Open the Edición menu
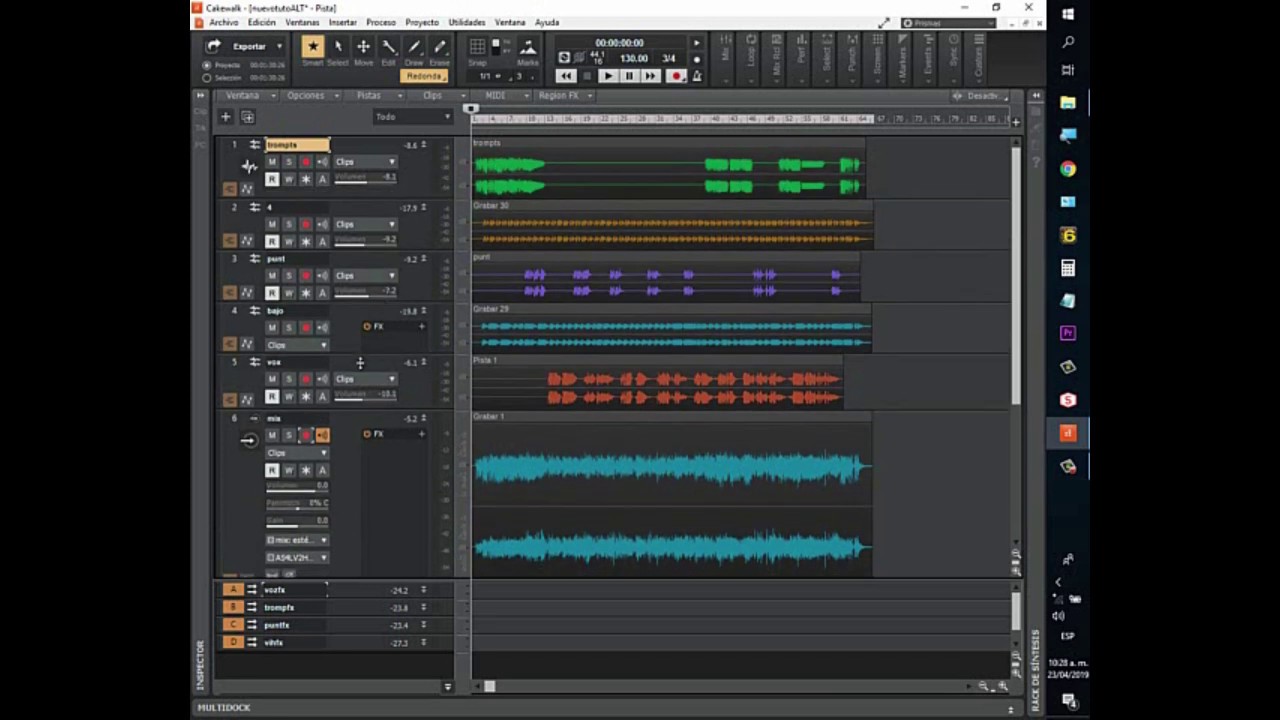Screen dimensions: 1280x720 tap(261, 22)
